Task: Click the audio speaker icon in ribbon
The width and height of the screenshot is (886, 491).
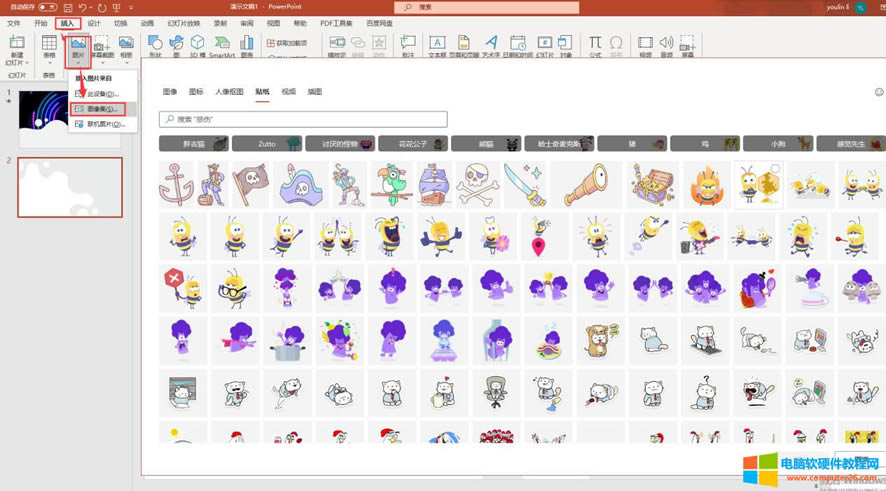Action: coord(666,46)
